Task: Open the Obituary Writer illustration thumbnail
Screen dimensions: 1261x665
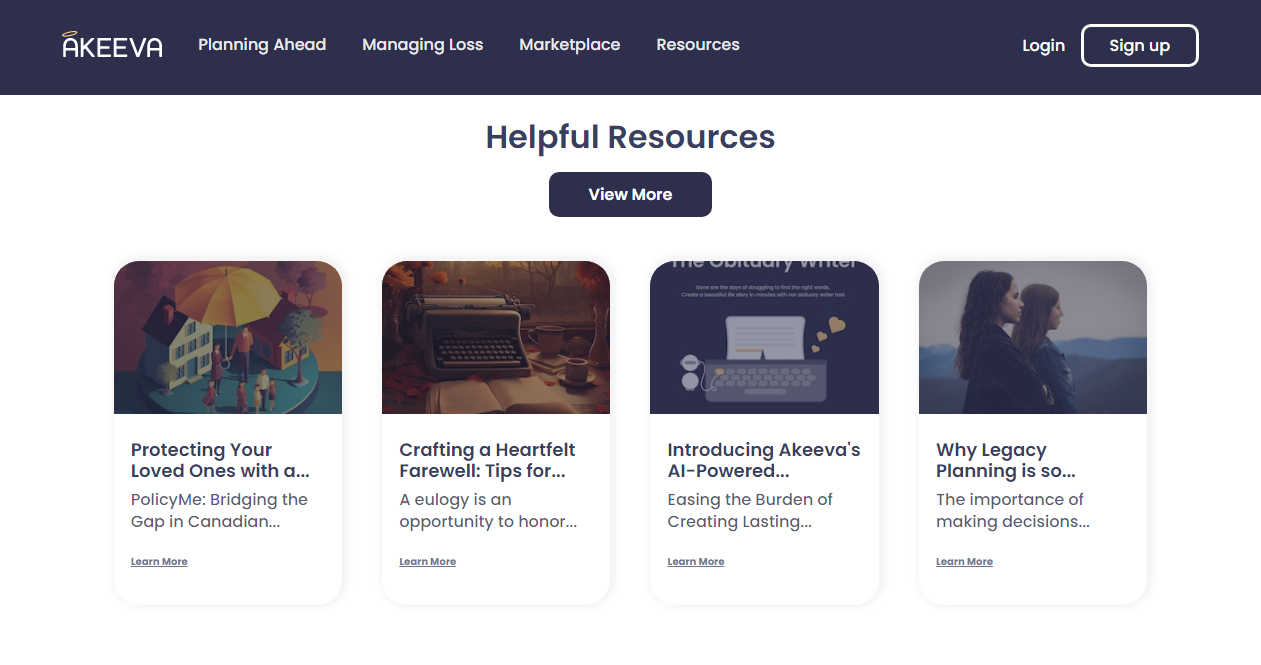Action: pyautogui.click(x=764, y=337)
